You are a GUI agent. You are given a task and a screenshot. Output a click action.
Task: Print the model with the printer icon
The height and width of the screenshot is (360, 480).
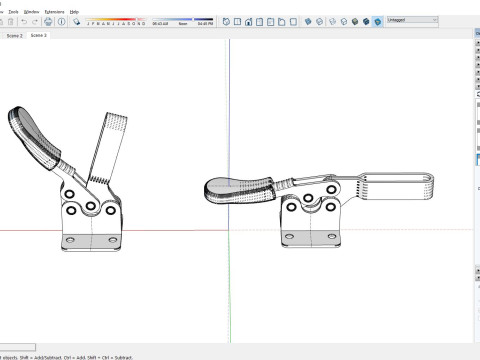point(48,22)
